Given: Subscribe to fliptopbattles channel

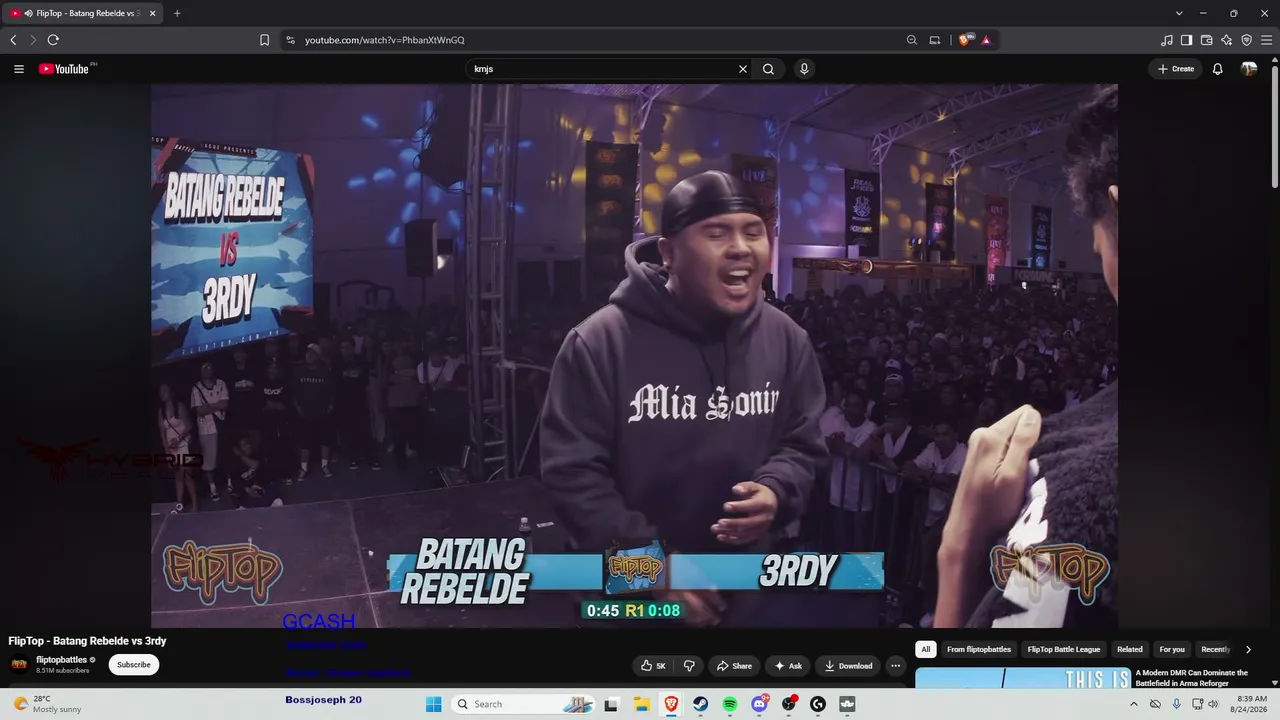Looking at the screenshot, I should [134, 665].
